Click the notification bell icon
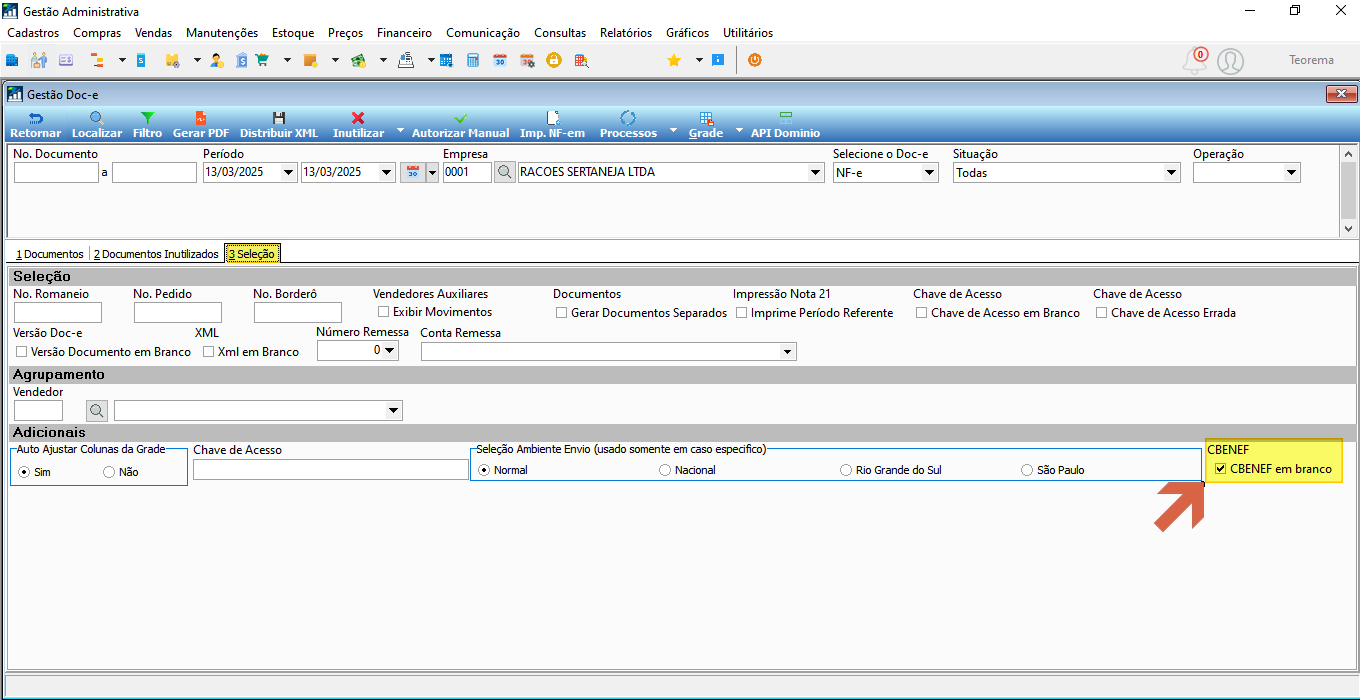The width and height of the screenshot is (1360, 700). click(x=1195, y=61)
